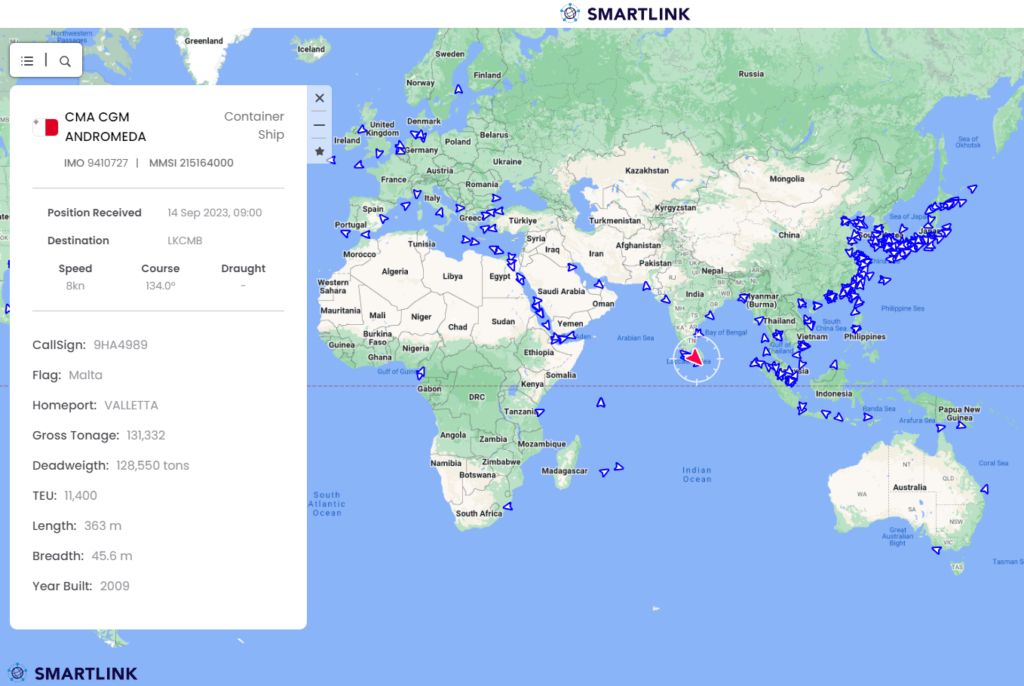The image size is (1024, 686).
Task: Click the Malta flag icon
Action: pos(45,127)
